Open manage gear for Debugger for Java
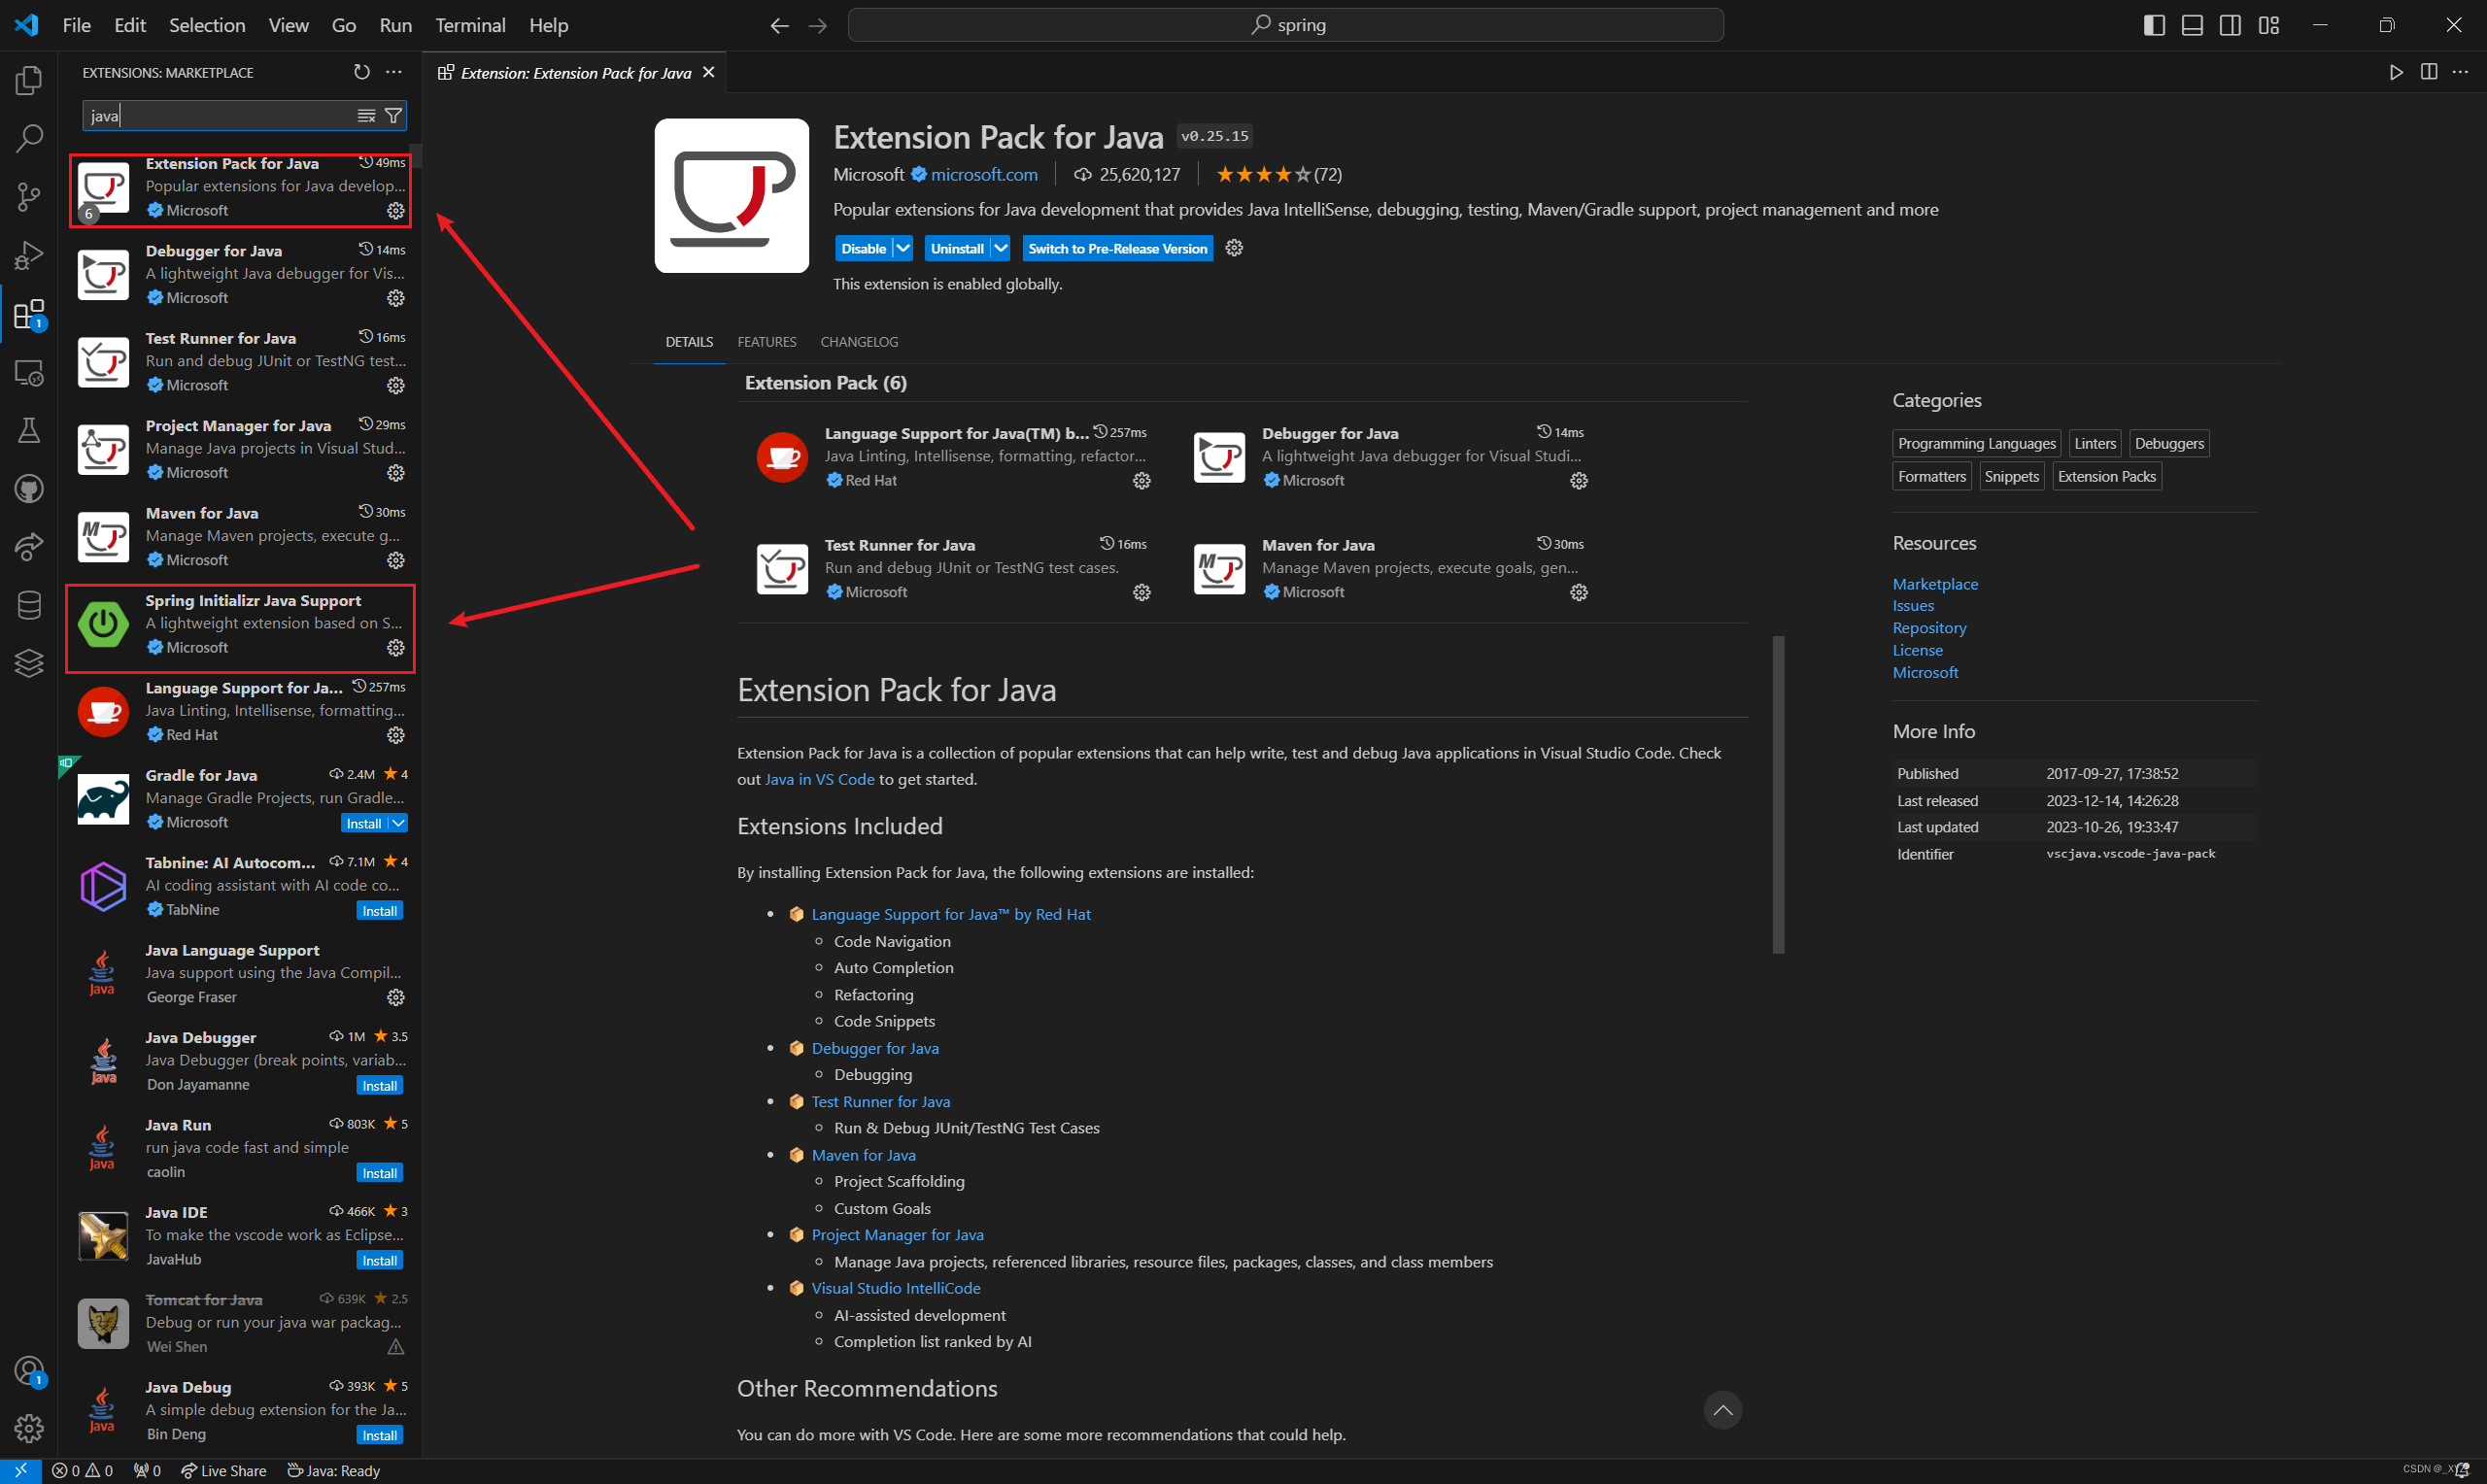The height and width of the screenshot is (1484, 2487). coord(396,298)
